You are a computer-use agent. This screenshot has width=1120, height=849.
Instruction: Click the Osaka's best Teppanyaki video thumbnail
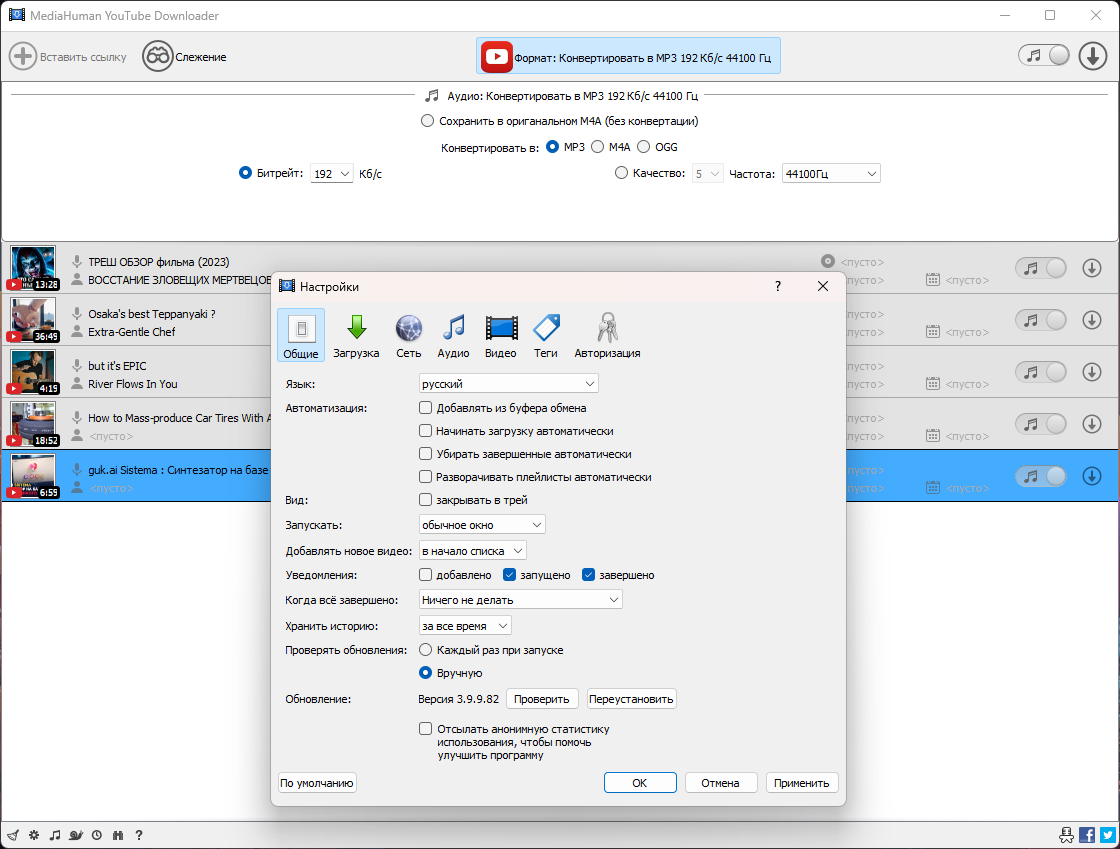32,320
